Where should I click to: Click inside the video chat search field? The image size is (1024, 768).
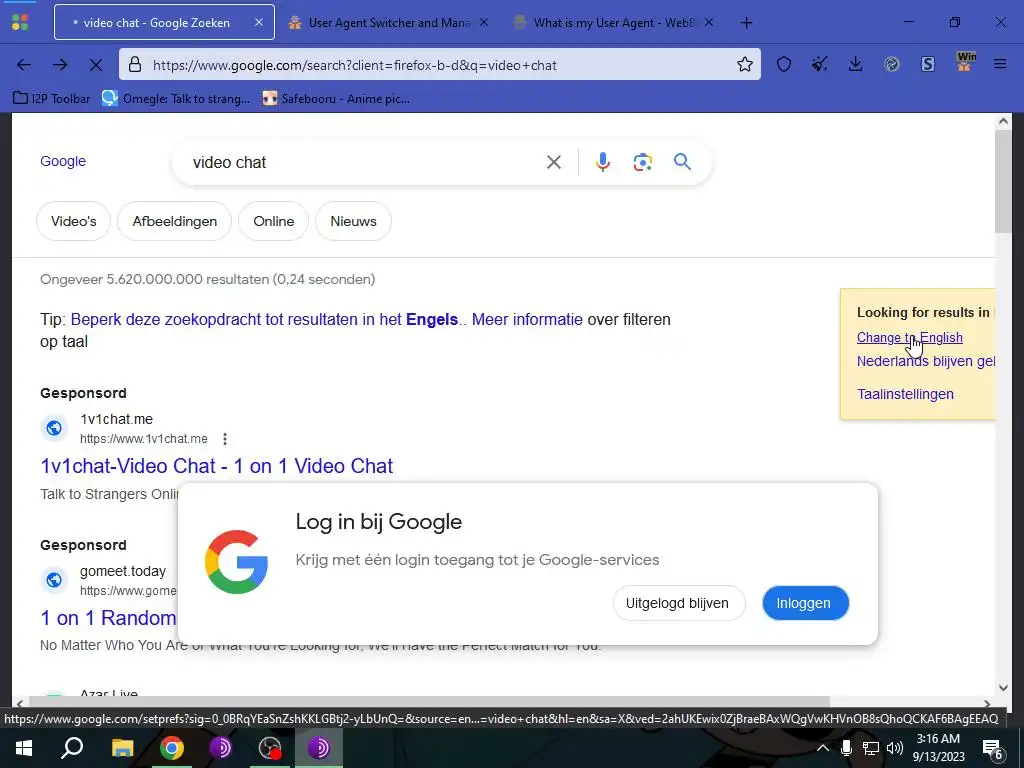[366, 162]
